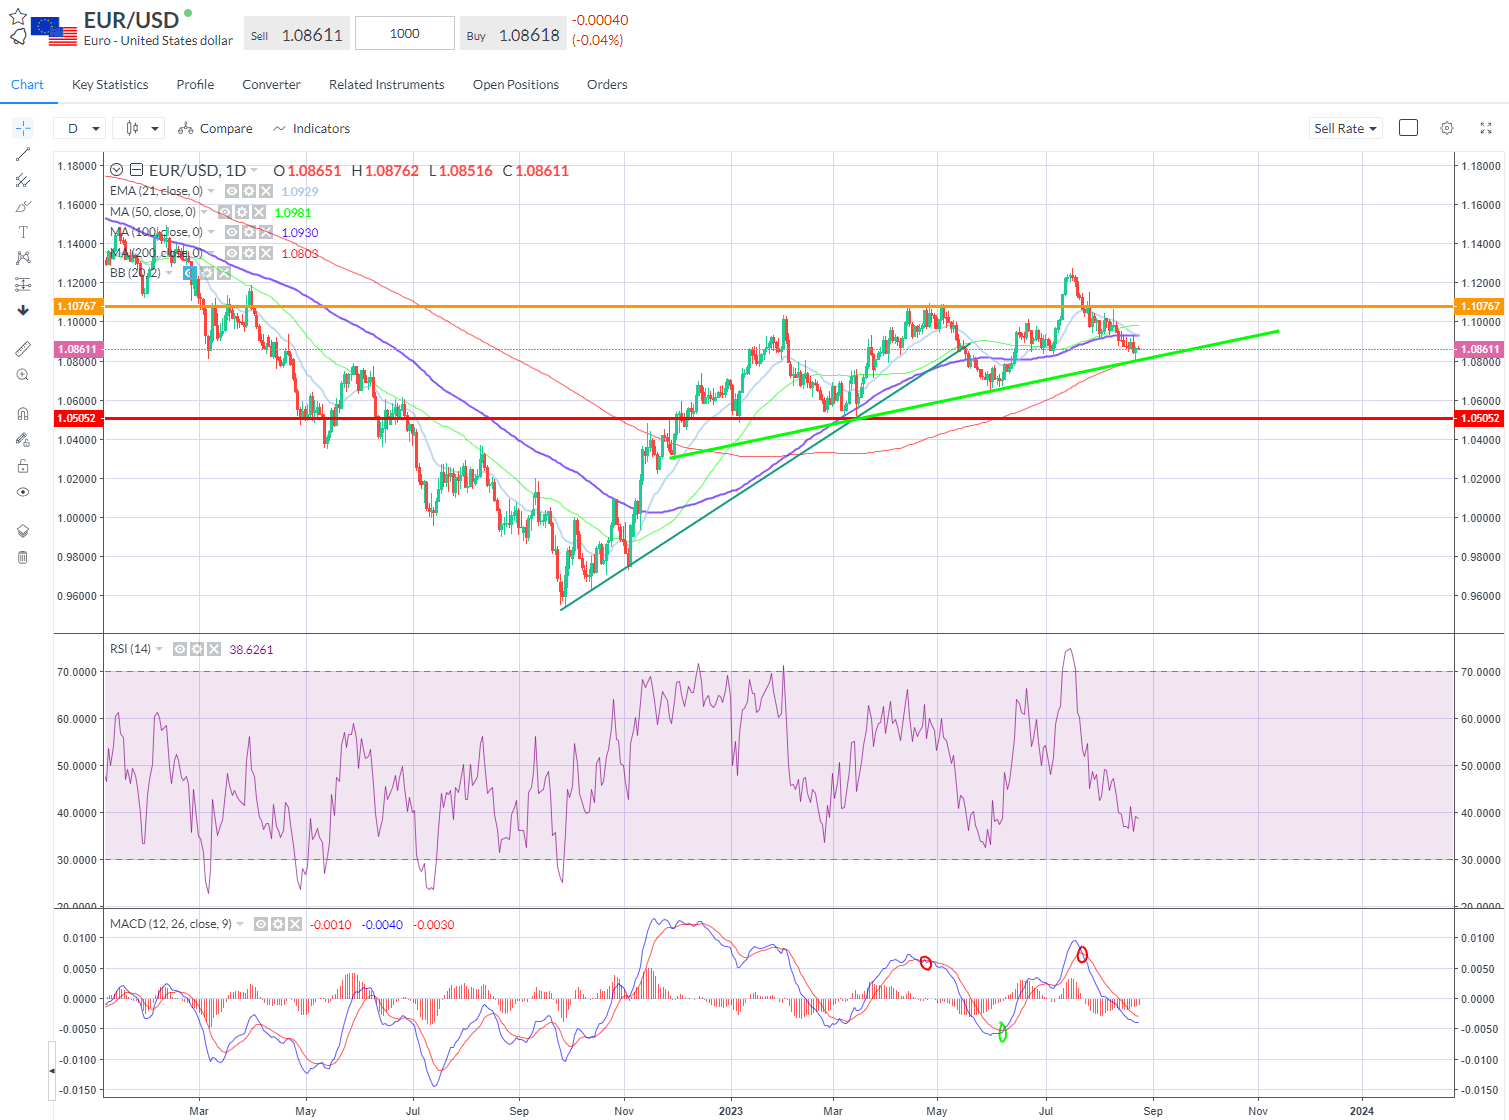Open the Sell Rate dropdown
This screenshot has width=1509, height=1120.
[x=1345, y=128]
